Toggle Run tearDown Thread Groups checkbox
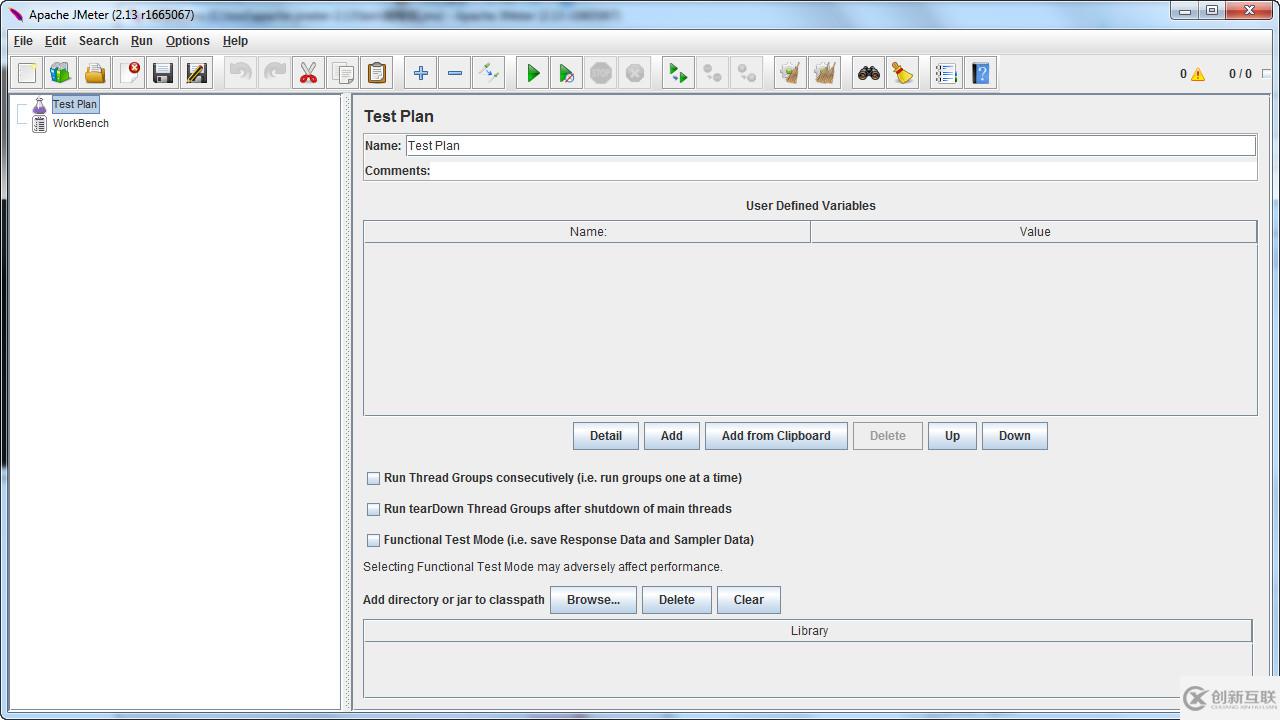Screen dimensions: 1280x720 click(x=374, y=510)
